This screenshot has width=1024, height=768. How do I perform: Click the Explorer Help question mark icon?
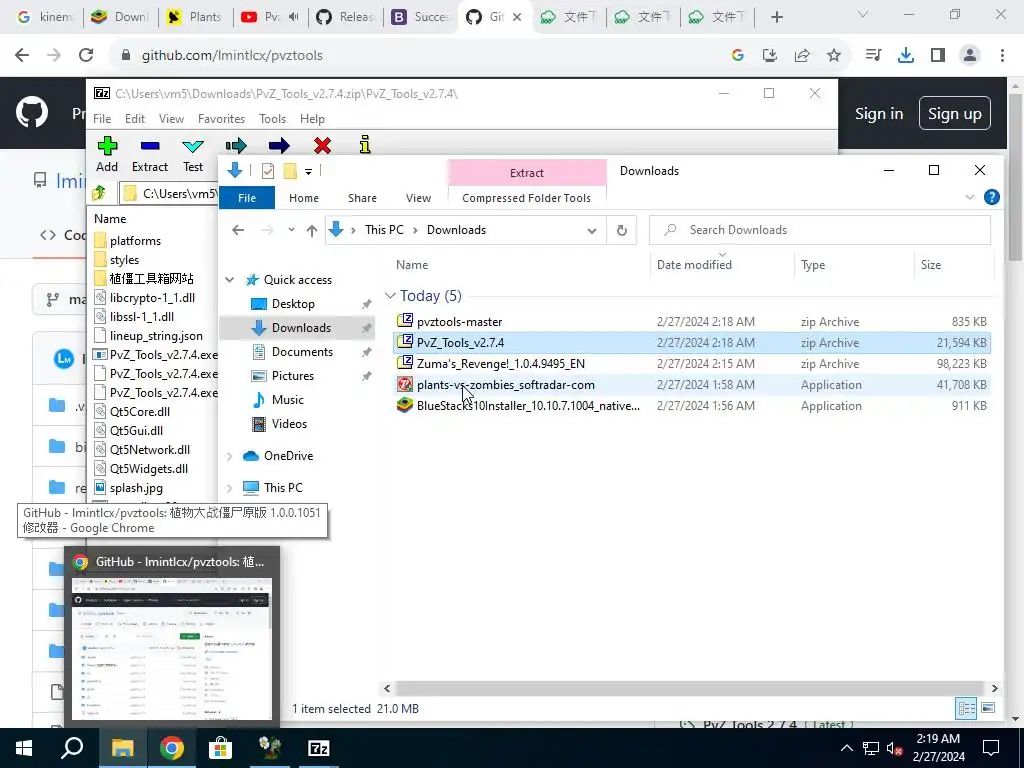click(991, 197)
